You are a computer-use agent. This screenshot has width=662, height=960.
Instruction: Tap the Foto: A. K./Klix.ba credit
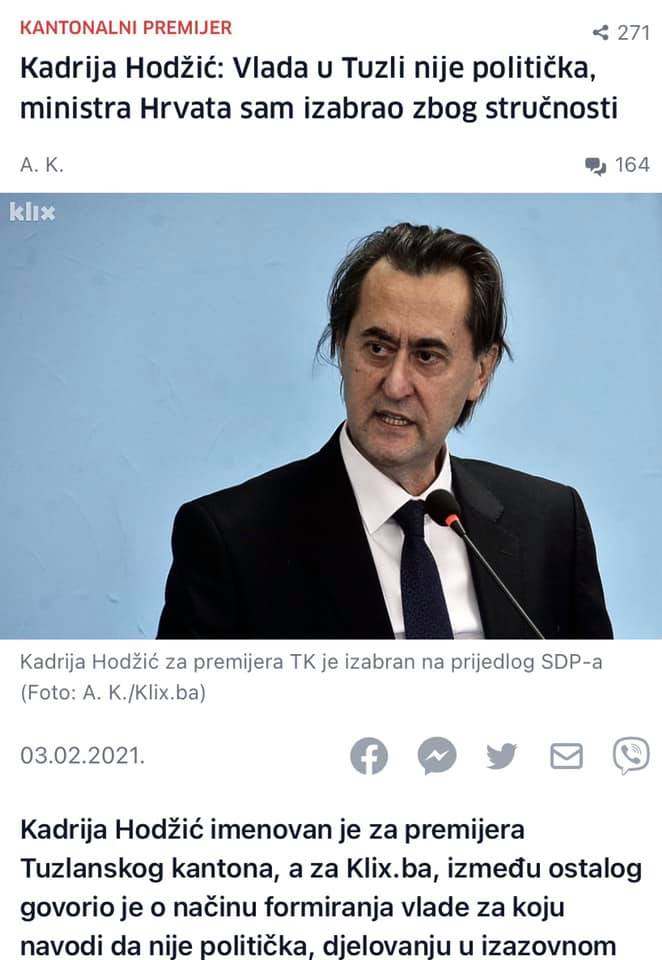(x=113, y=692)
